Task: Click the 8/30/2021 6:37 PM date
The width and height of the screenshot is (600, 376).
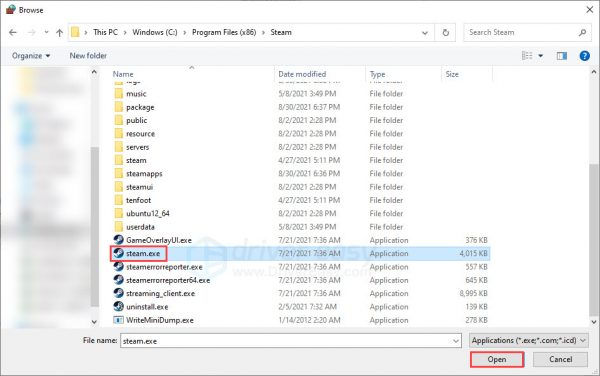Action: [x=309, y=107]
